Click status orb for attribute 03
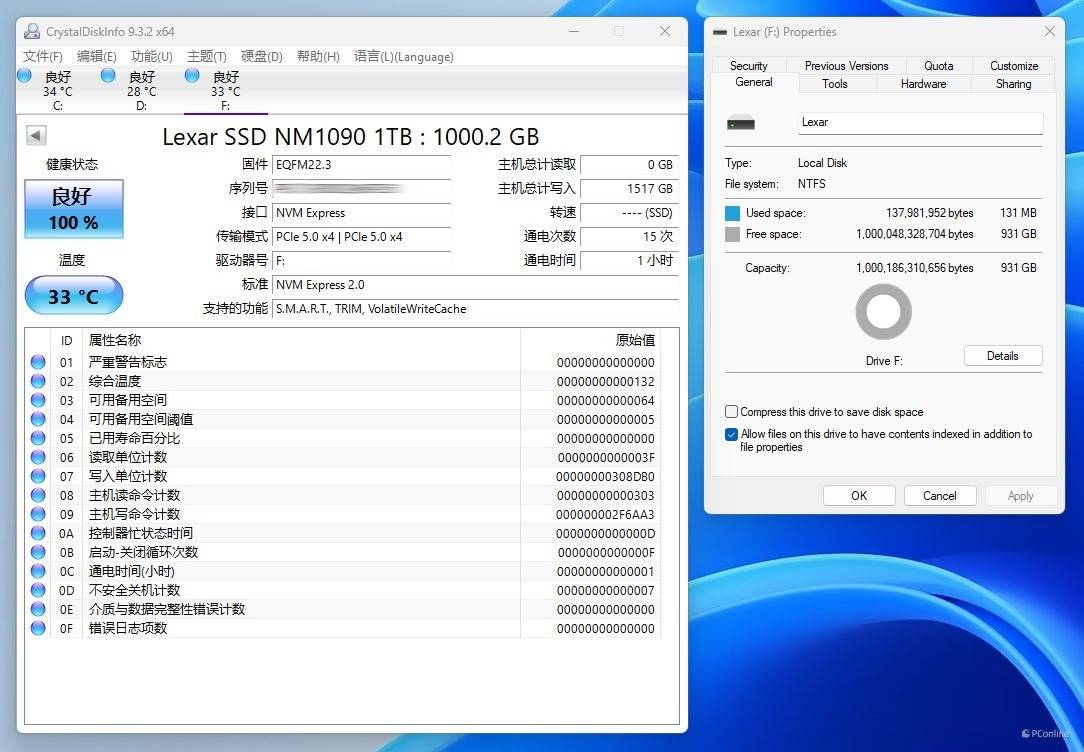This screenshot has height=752, width=1084. pos(38,400)
